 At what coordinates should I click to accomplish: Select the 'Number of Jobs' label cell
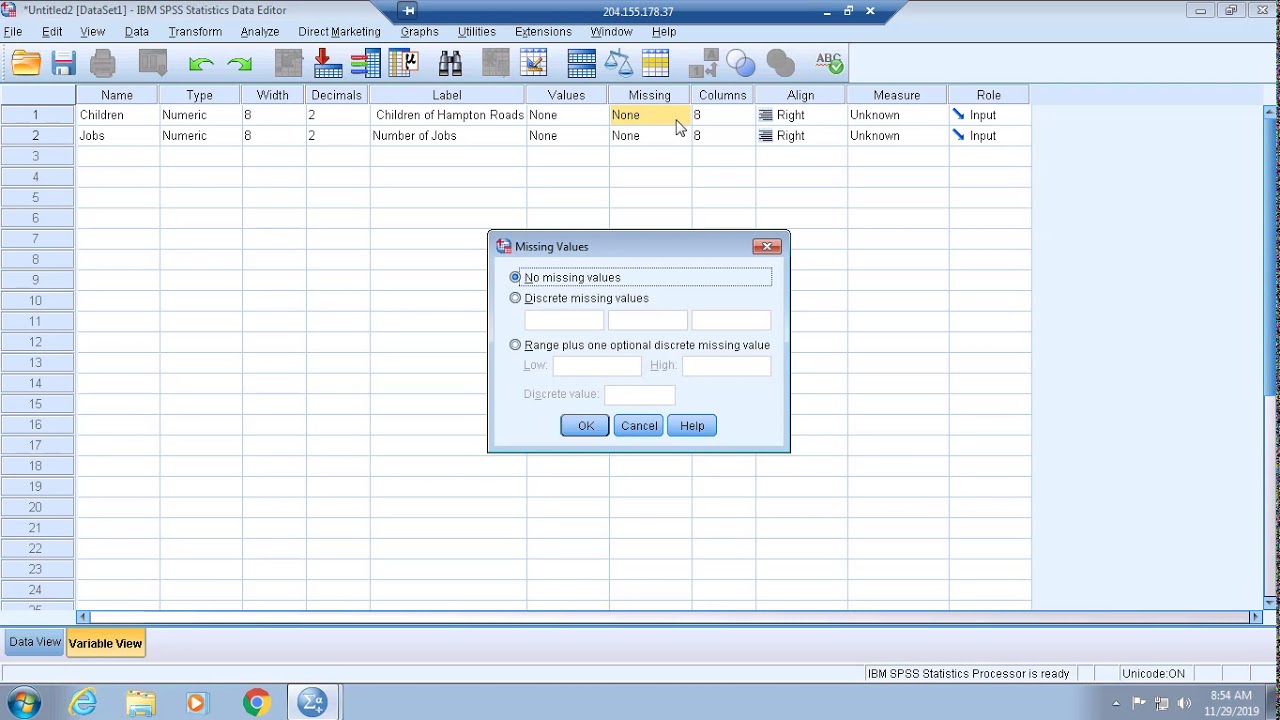[x=448, y=136]
